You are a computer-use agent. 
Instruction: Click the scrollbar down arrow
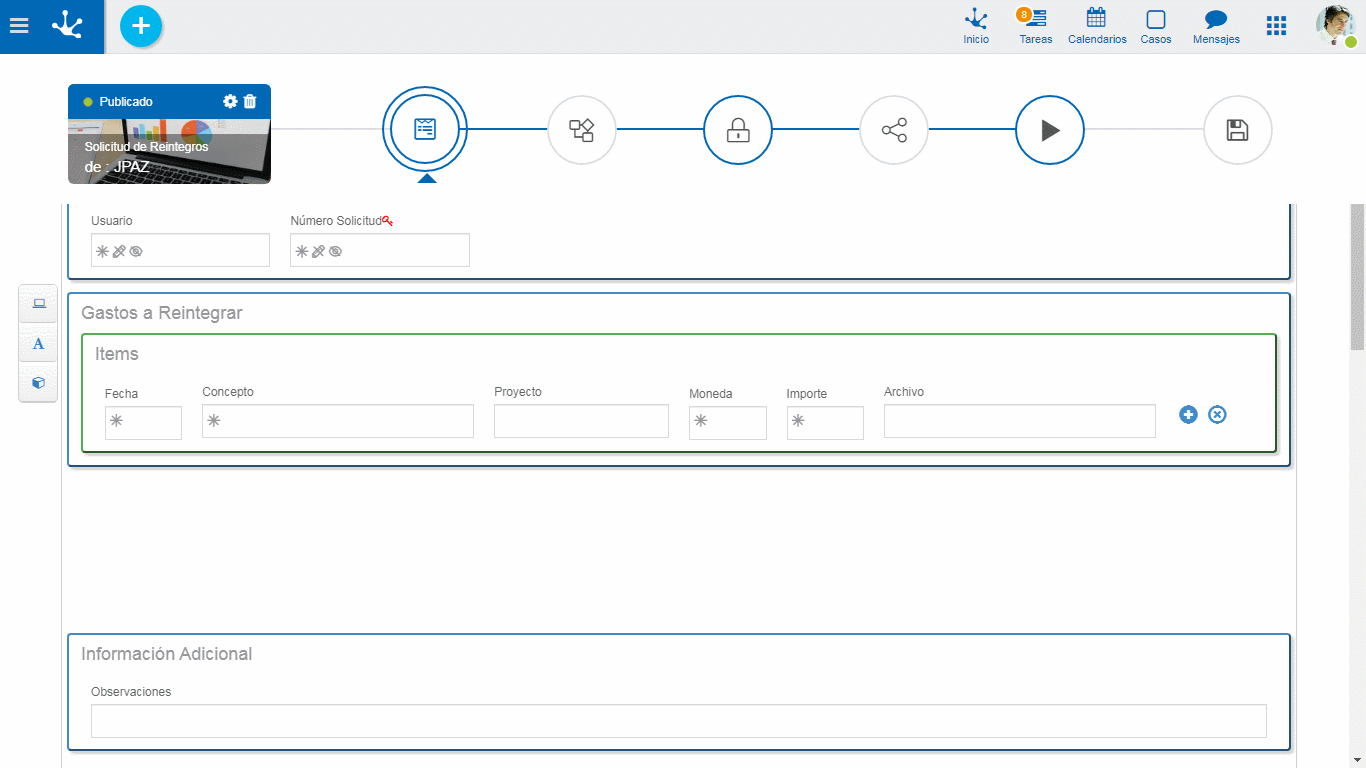click(x=1357, y=759)
